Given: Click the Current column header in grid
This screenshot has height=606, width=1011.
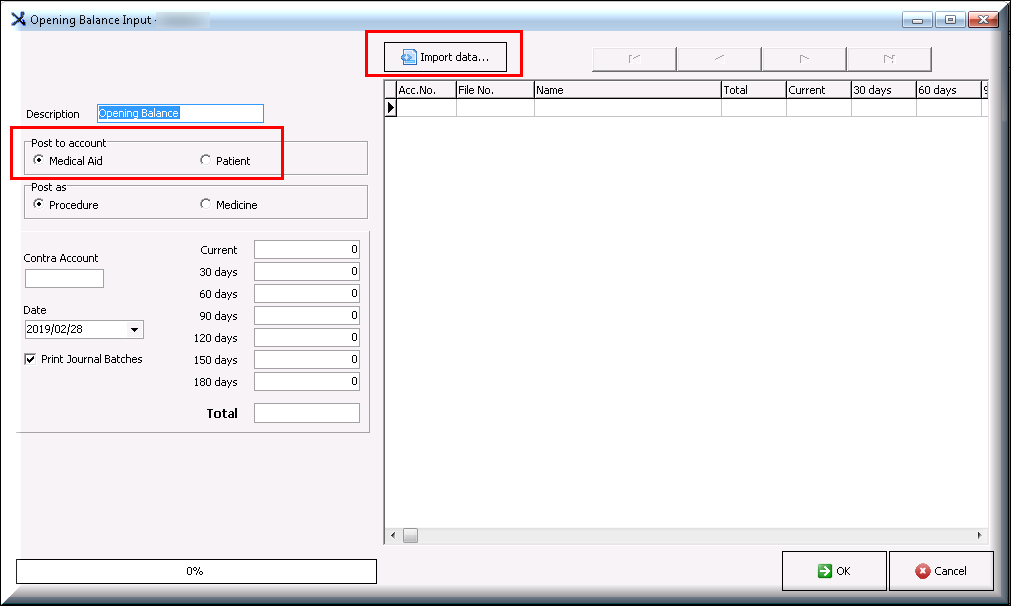Looking at the screenshot, I should (819, 90).
